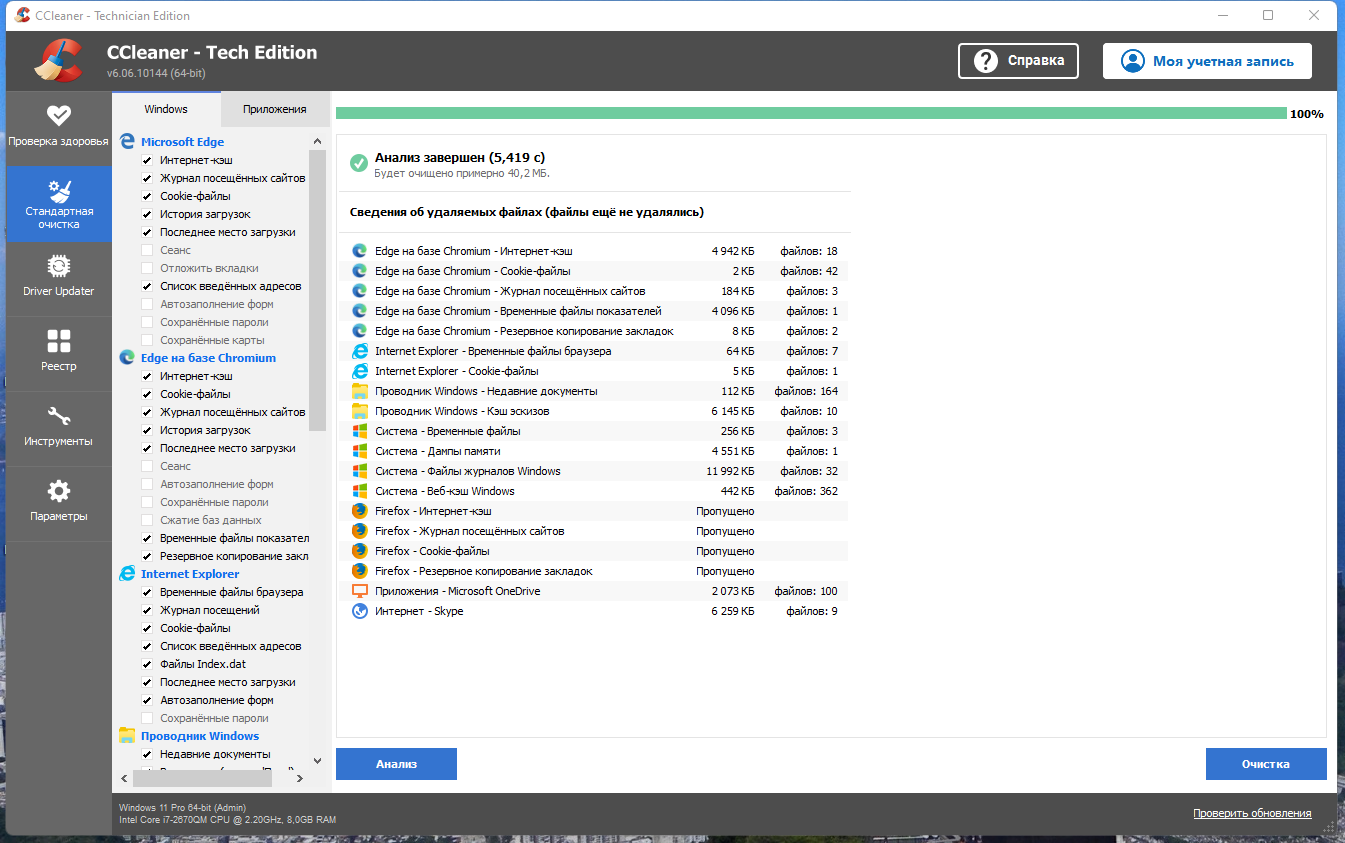
Task: Select the Стандартная очистка tool
Action: [x=58, y=203]
